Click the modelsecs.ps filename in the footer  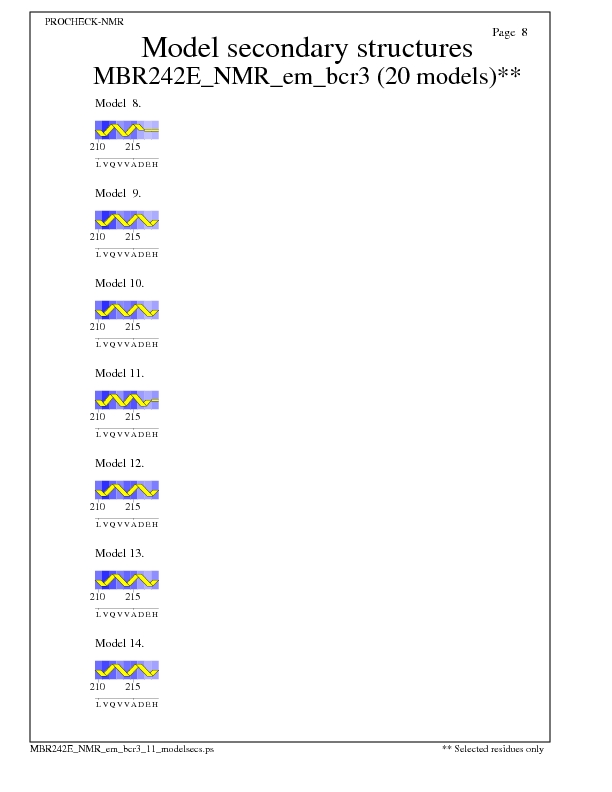click(x=122, y=749)
